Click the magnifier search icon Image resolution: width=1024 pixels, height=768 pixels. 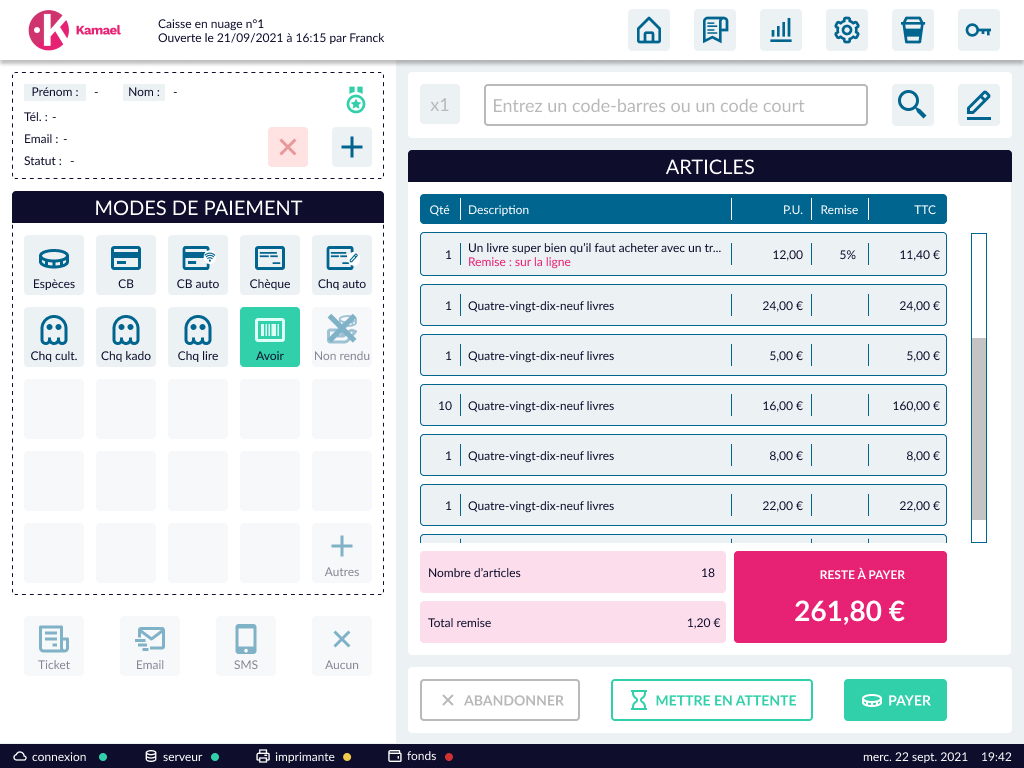tap(912, 105)
